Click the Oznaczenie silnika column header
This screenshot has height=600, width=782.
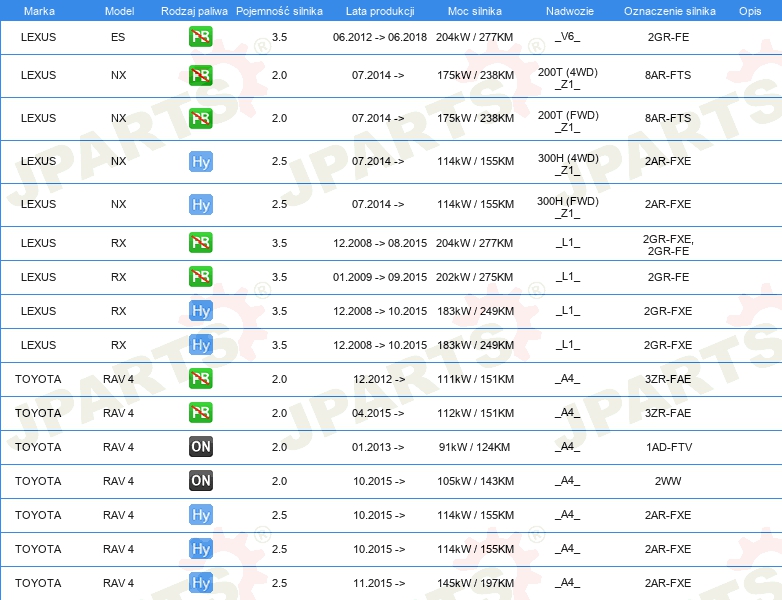(x=668, y=11)
